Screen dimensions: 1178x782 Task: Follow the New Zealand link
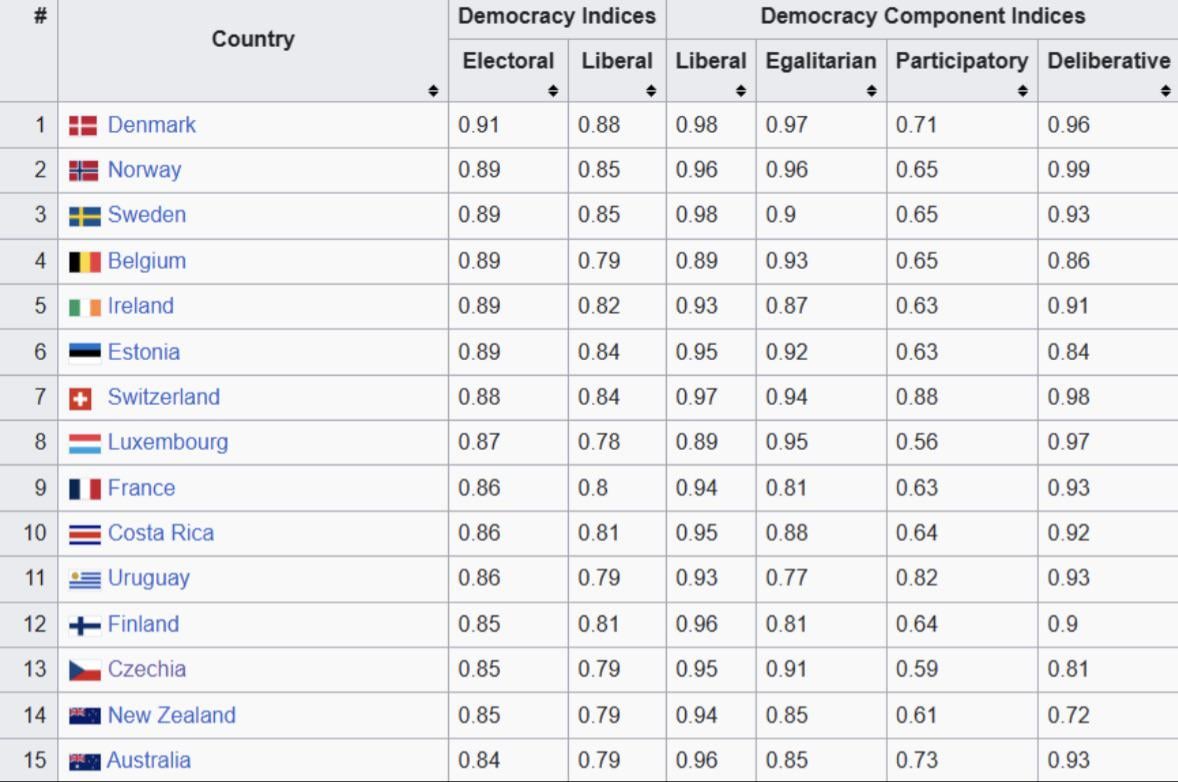pyautogui.click(x=171, y=715)
